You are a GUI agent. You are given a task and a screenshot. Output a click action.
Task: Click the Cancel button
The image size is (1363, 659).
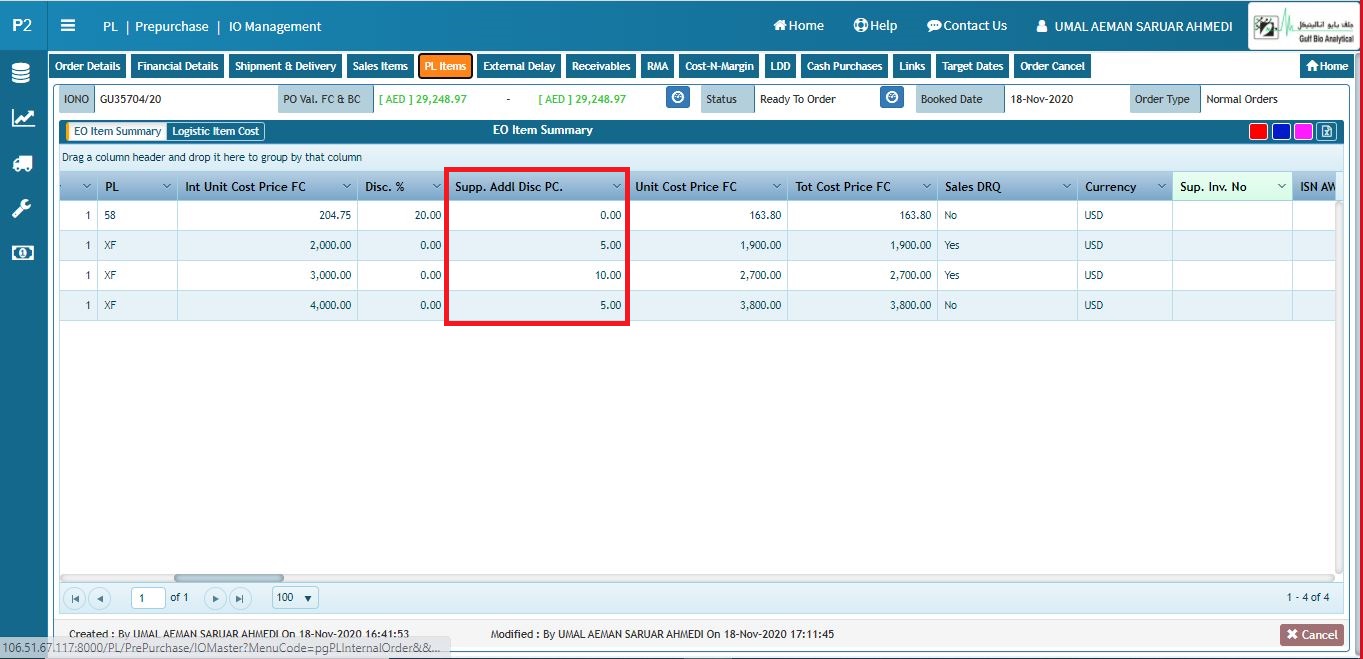[x=1311, y=634]
